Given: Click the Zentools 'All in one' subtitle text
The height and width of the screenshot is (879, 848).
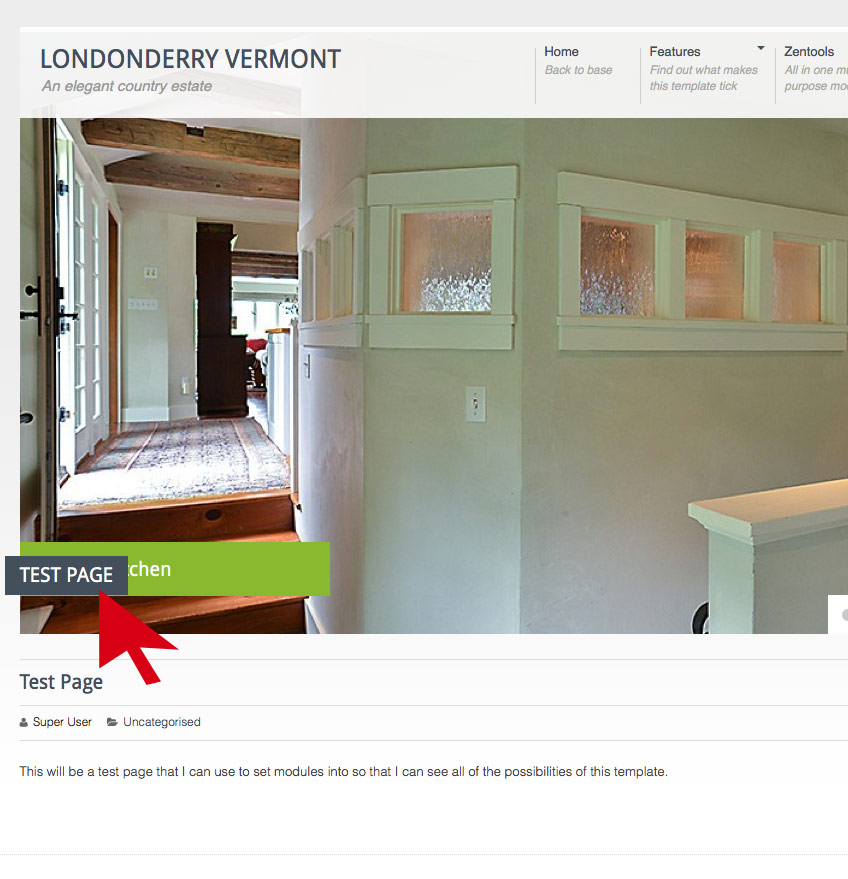Looking at the screenshot, I should pos(815,78).
